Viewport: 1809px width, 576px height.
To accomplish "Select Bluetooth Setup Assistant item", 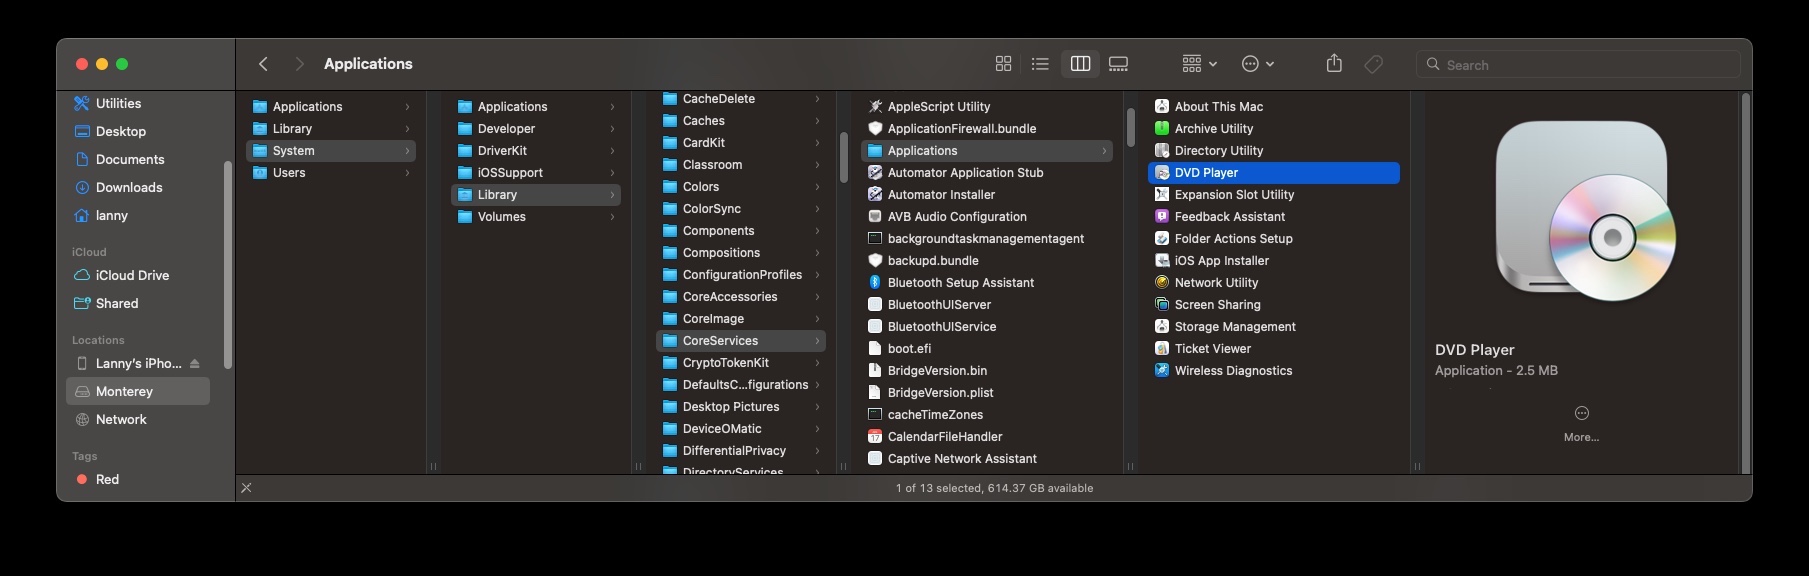I will click(987, 282).
